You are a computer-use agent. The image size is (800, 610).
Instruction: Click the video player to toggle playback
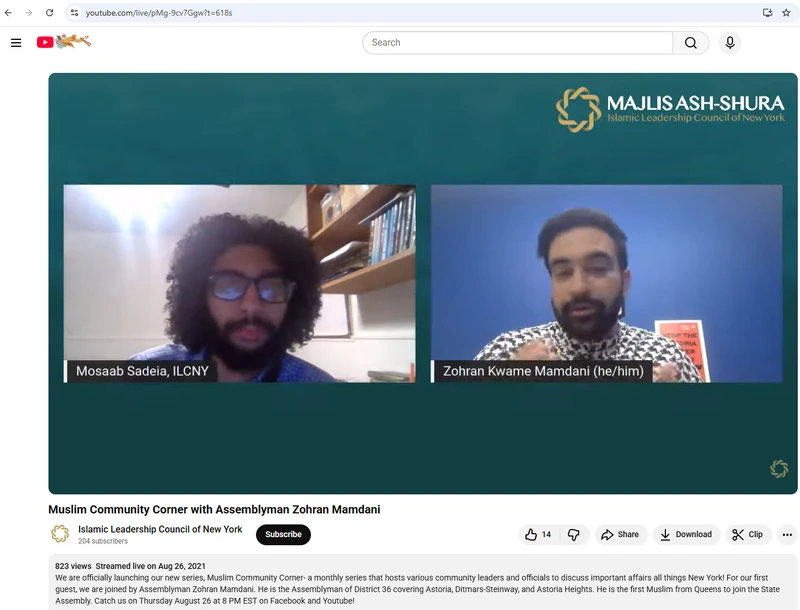click(x=423, y=284)
